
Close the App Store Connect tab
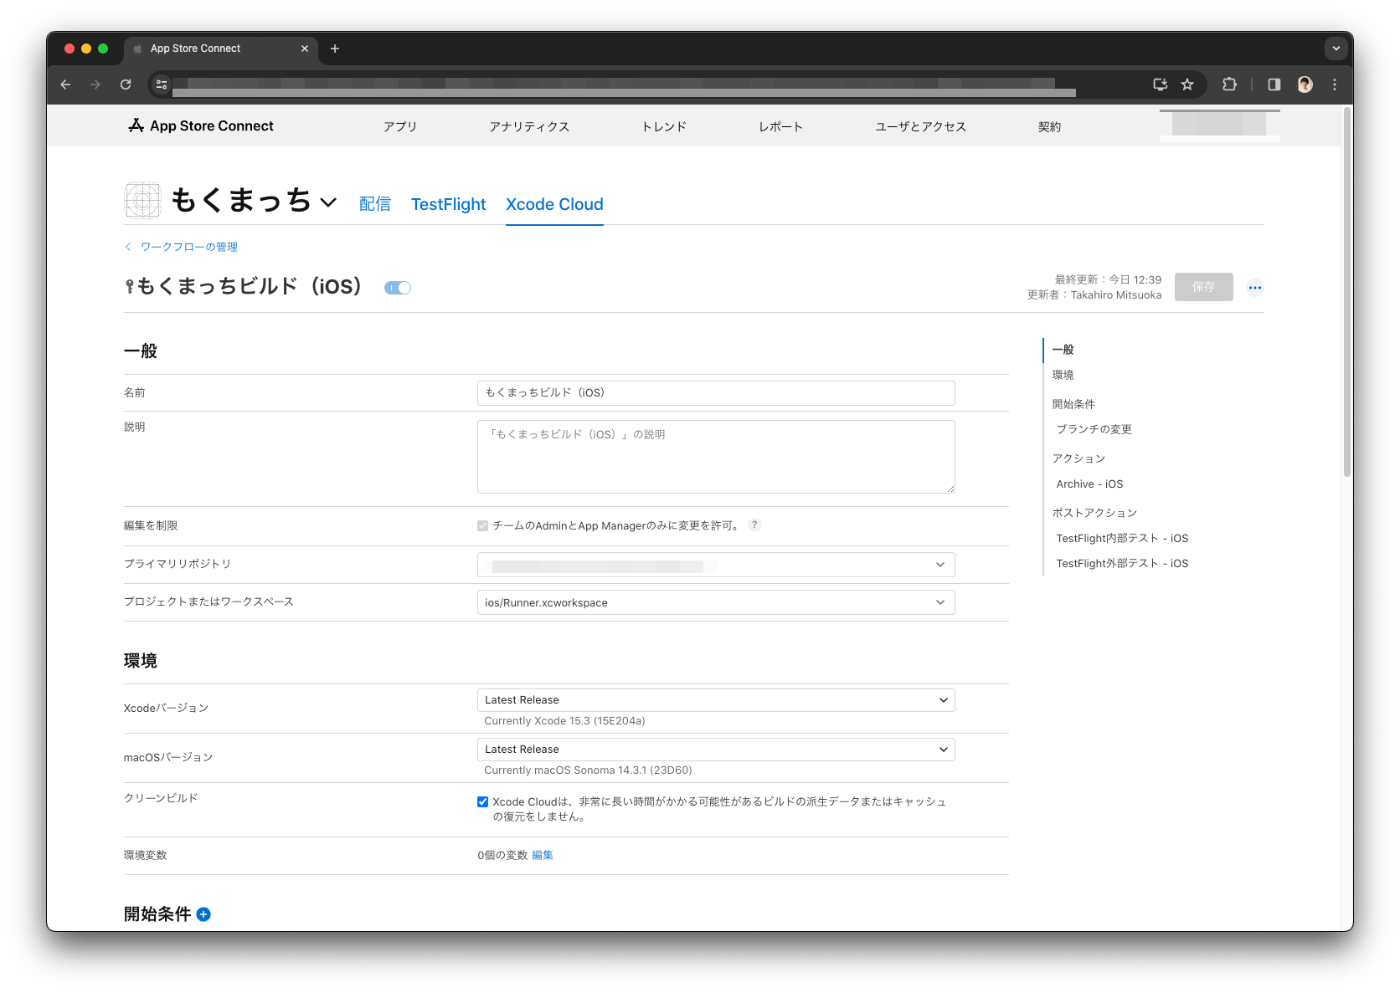[305, 49]
